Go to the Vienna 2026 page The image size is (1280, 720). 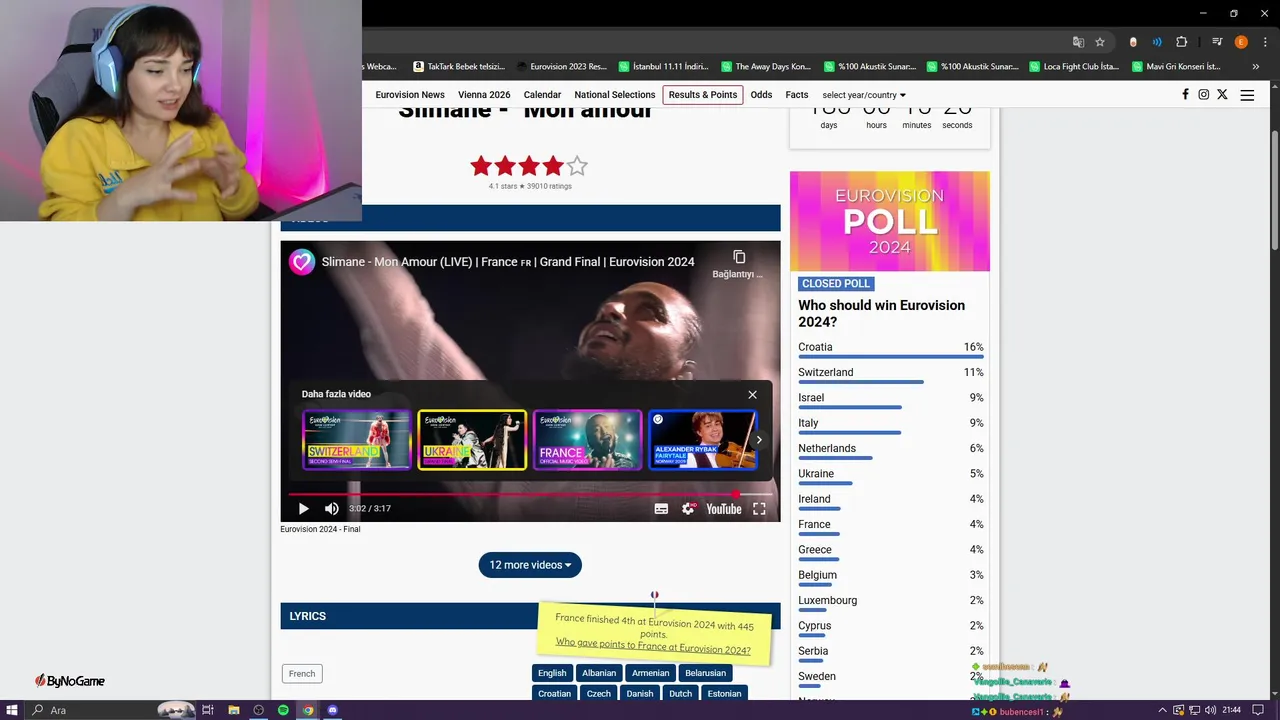point(484,95)
